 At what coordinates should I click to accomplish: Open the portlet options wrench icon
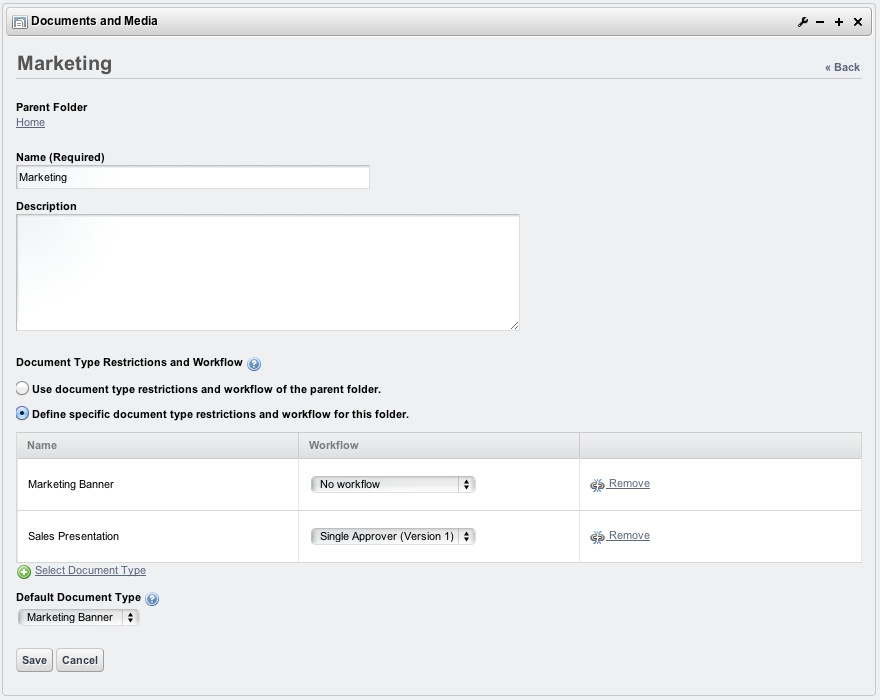point(803,22)
